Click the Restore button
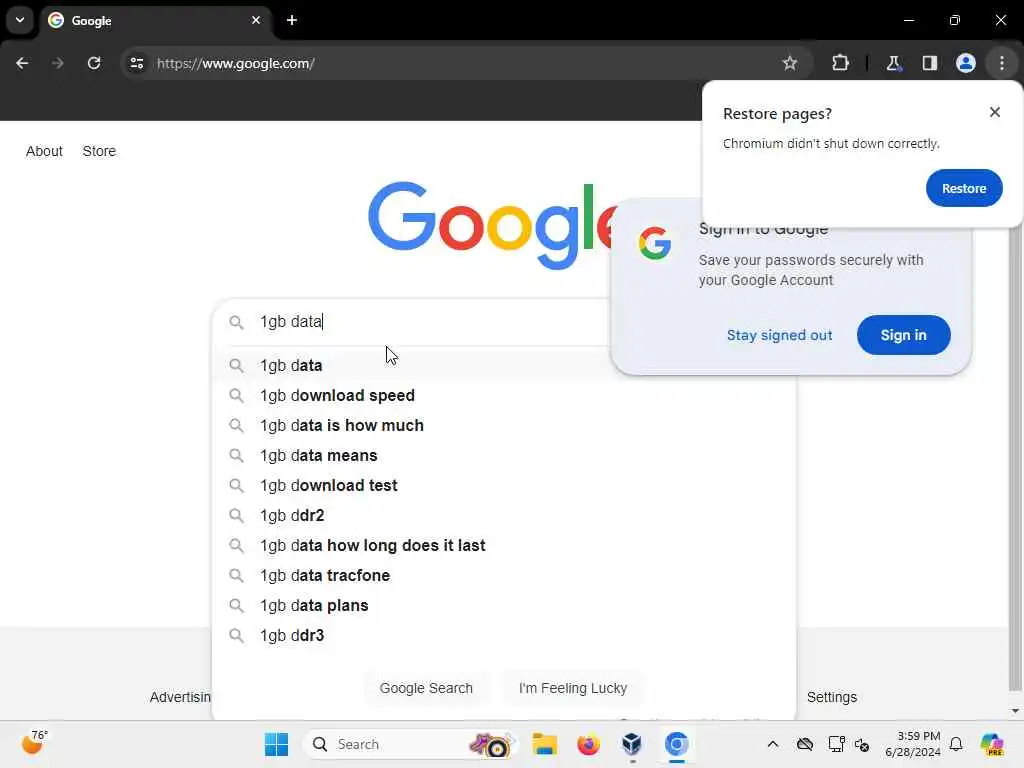Image resolution: width=1024 pixels, height=768 pixels. [x=964, y=188]
